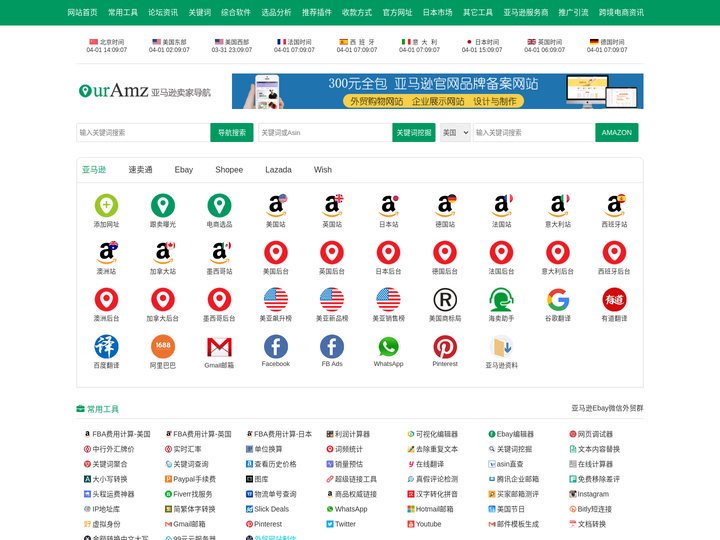720x540 pixels.
Task: Open the large WhatsApp icon
Action: click(388, 346)
